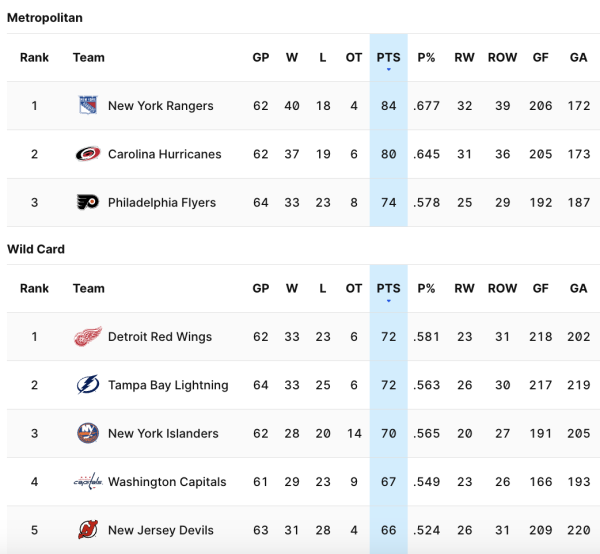Sort Metropolitan table by P% header
Screen dimensions: 600x554
click(426, 58)
